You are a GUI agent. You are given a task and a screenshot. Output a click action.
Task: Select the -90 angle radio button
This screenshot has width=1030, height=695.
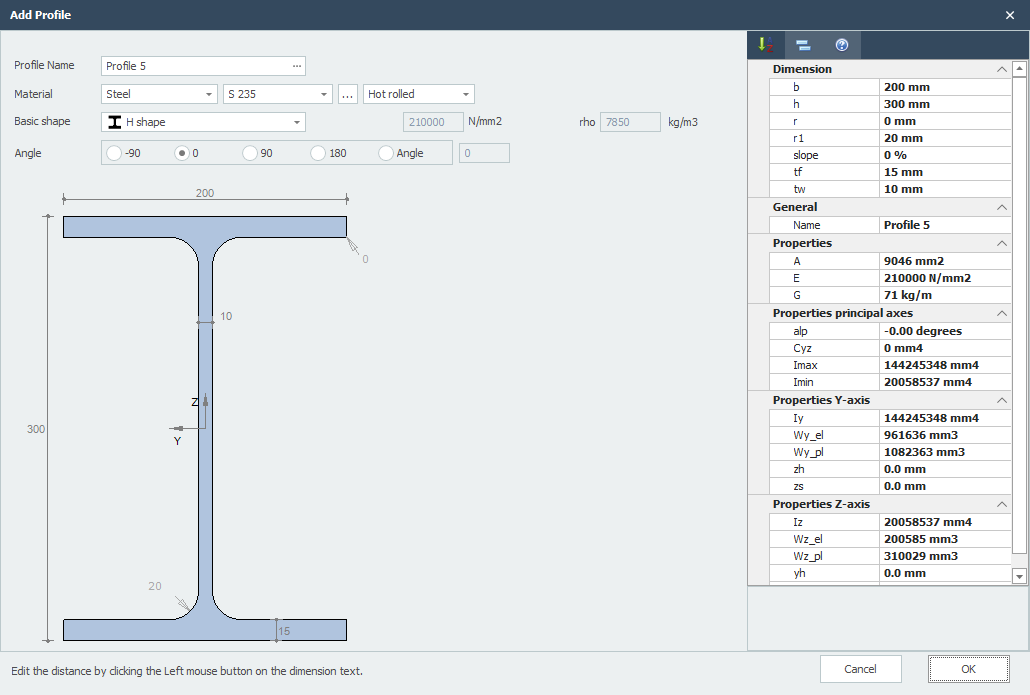pos(114,153)
